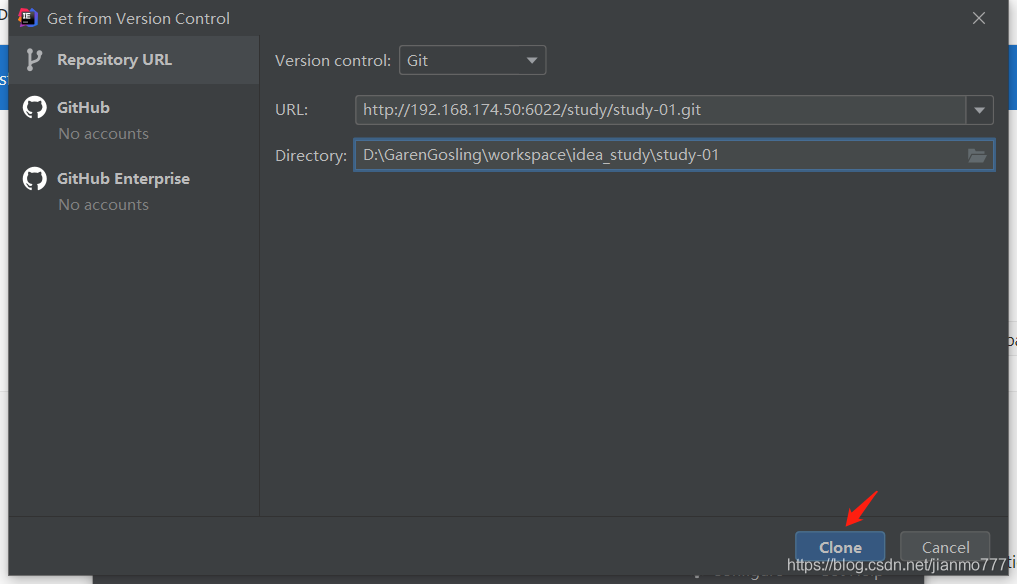Click into the Directory path field
This screenshot has width=1017, height=584.
click(x=660, y=155)
